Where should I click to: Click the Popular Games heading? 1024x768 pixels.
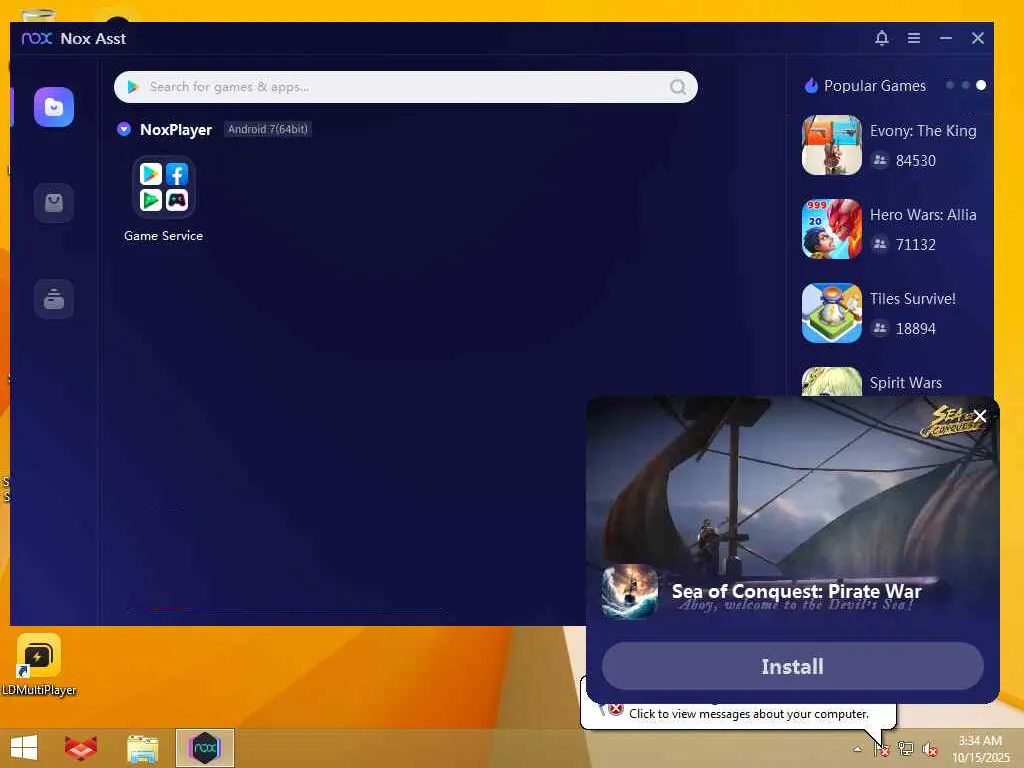874,86
